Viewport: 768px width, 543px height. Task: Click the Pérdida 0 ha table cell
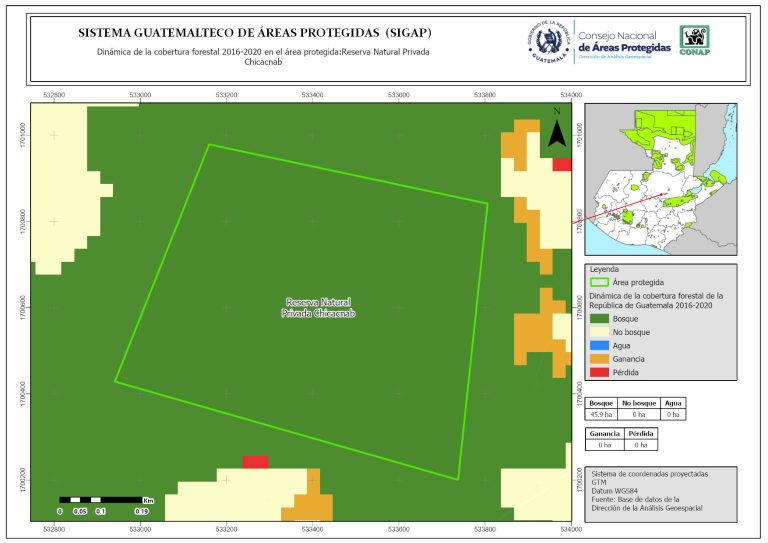[x=641, y=445]
